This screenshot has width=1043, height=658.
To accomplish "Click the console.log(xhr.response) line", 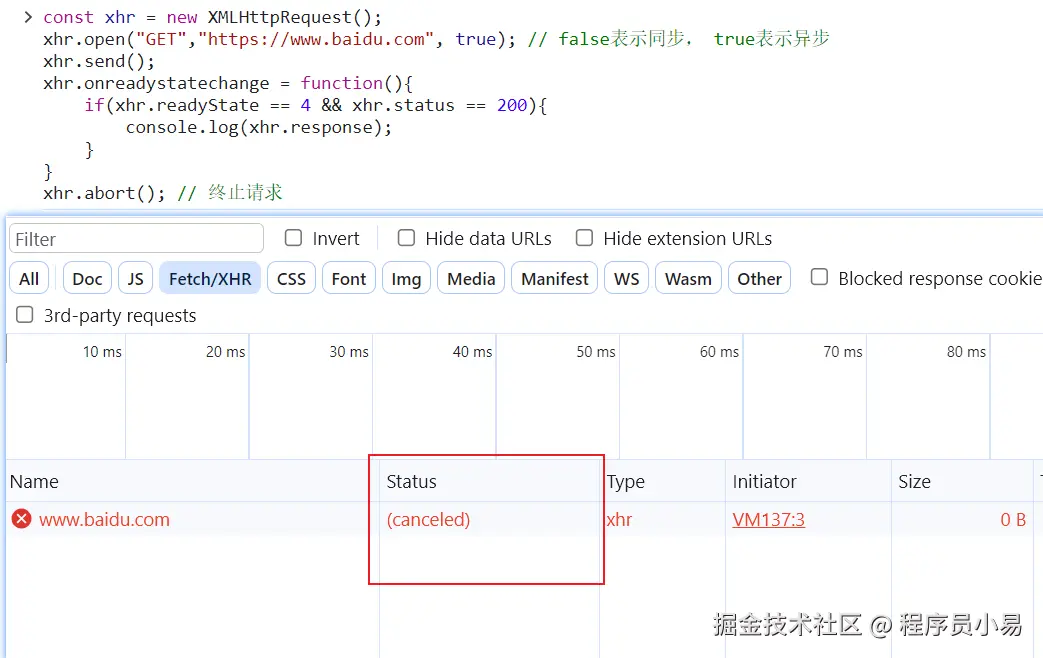I will coord(259,127).
